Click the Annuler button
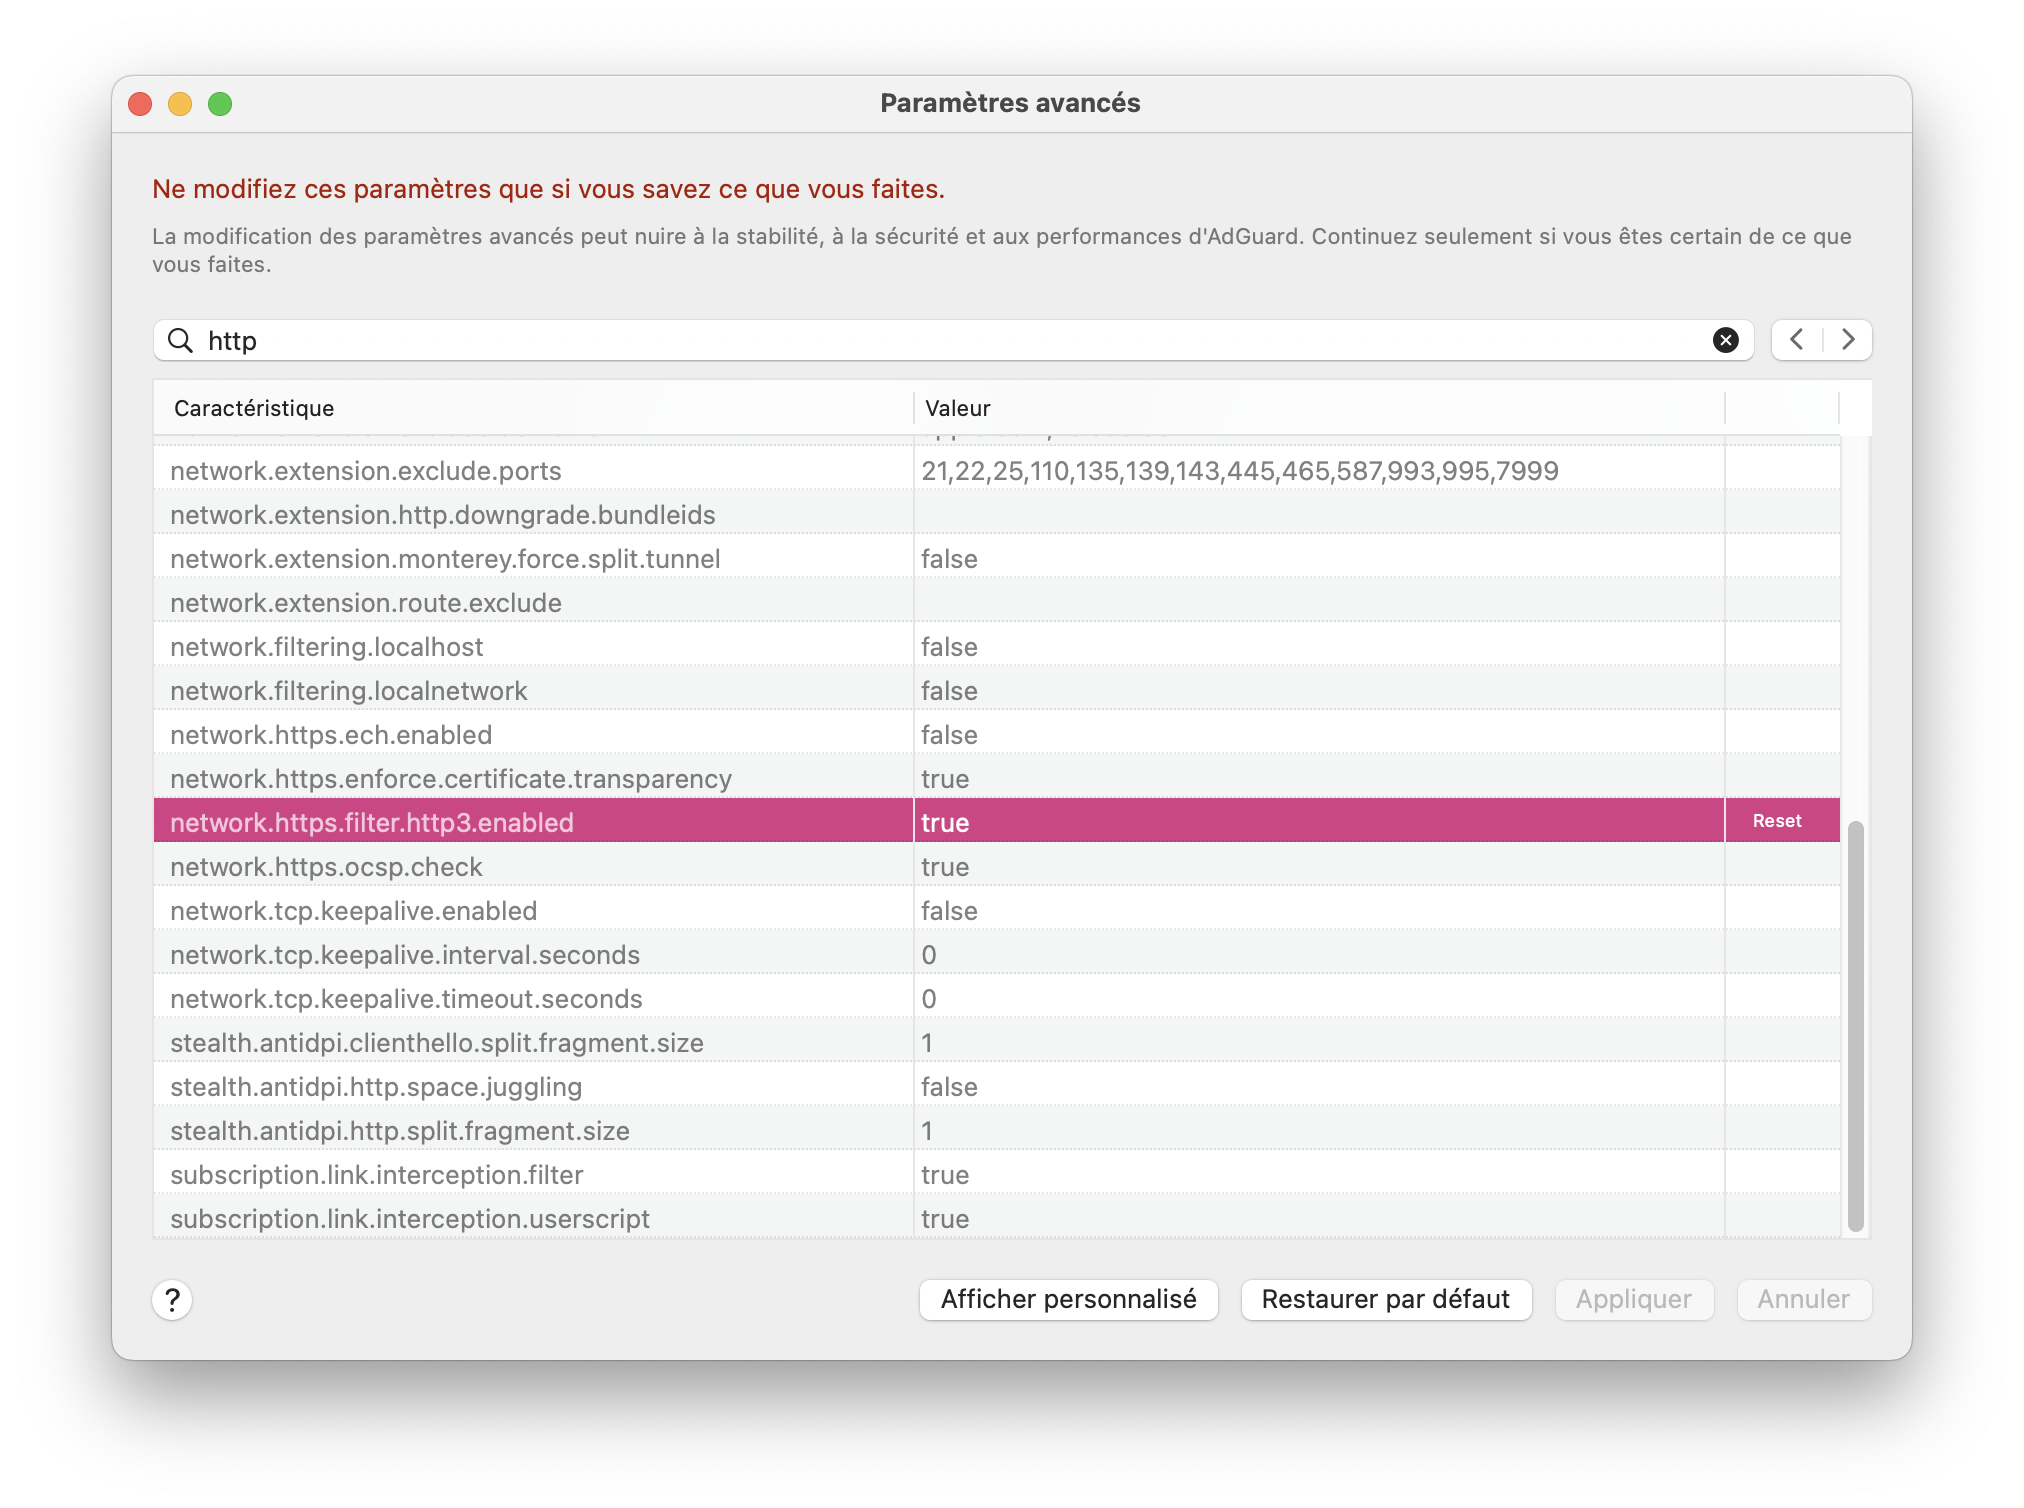The height and width of the screenshot is (1508, 2024). 1804,1299
